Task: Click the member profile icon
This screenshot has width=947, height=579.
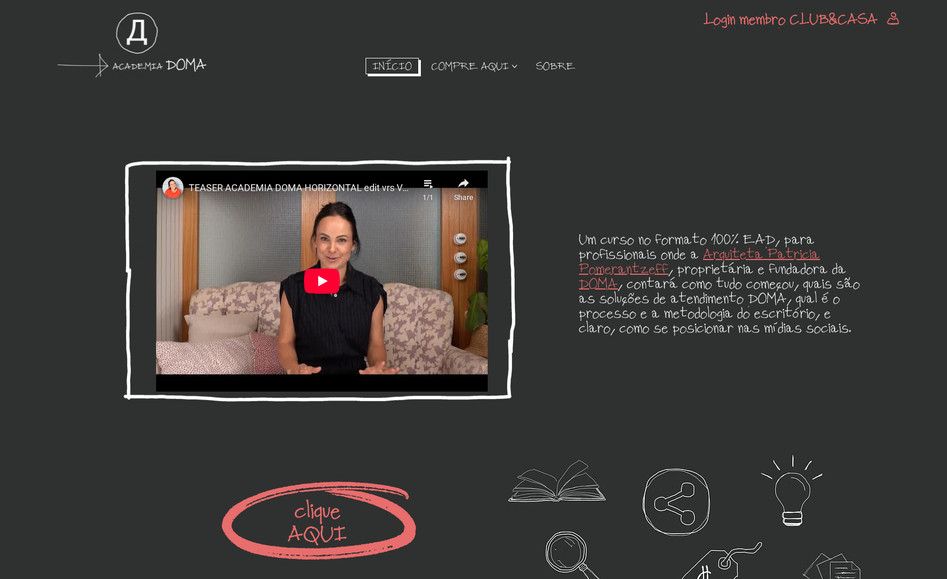Action: (893, 19)
